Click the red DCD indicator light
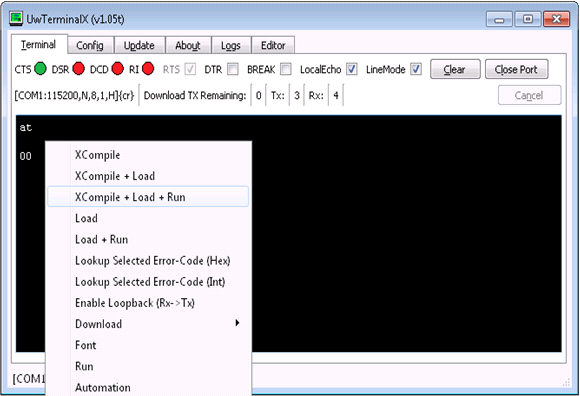The height and width of the screenshot is (396, 580). (118, 69)
